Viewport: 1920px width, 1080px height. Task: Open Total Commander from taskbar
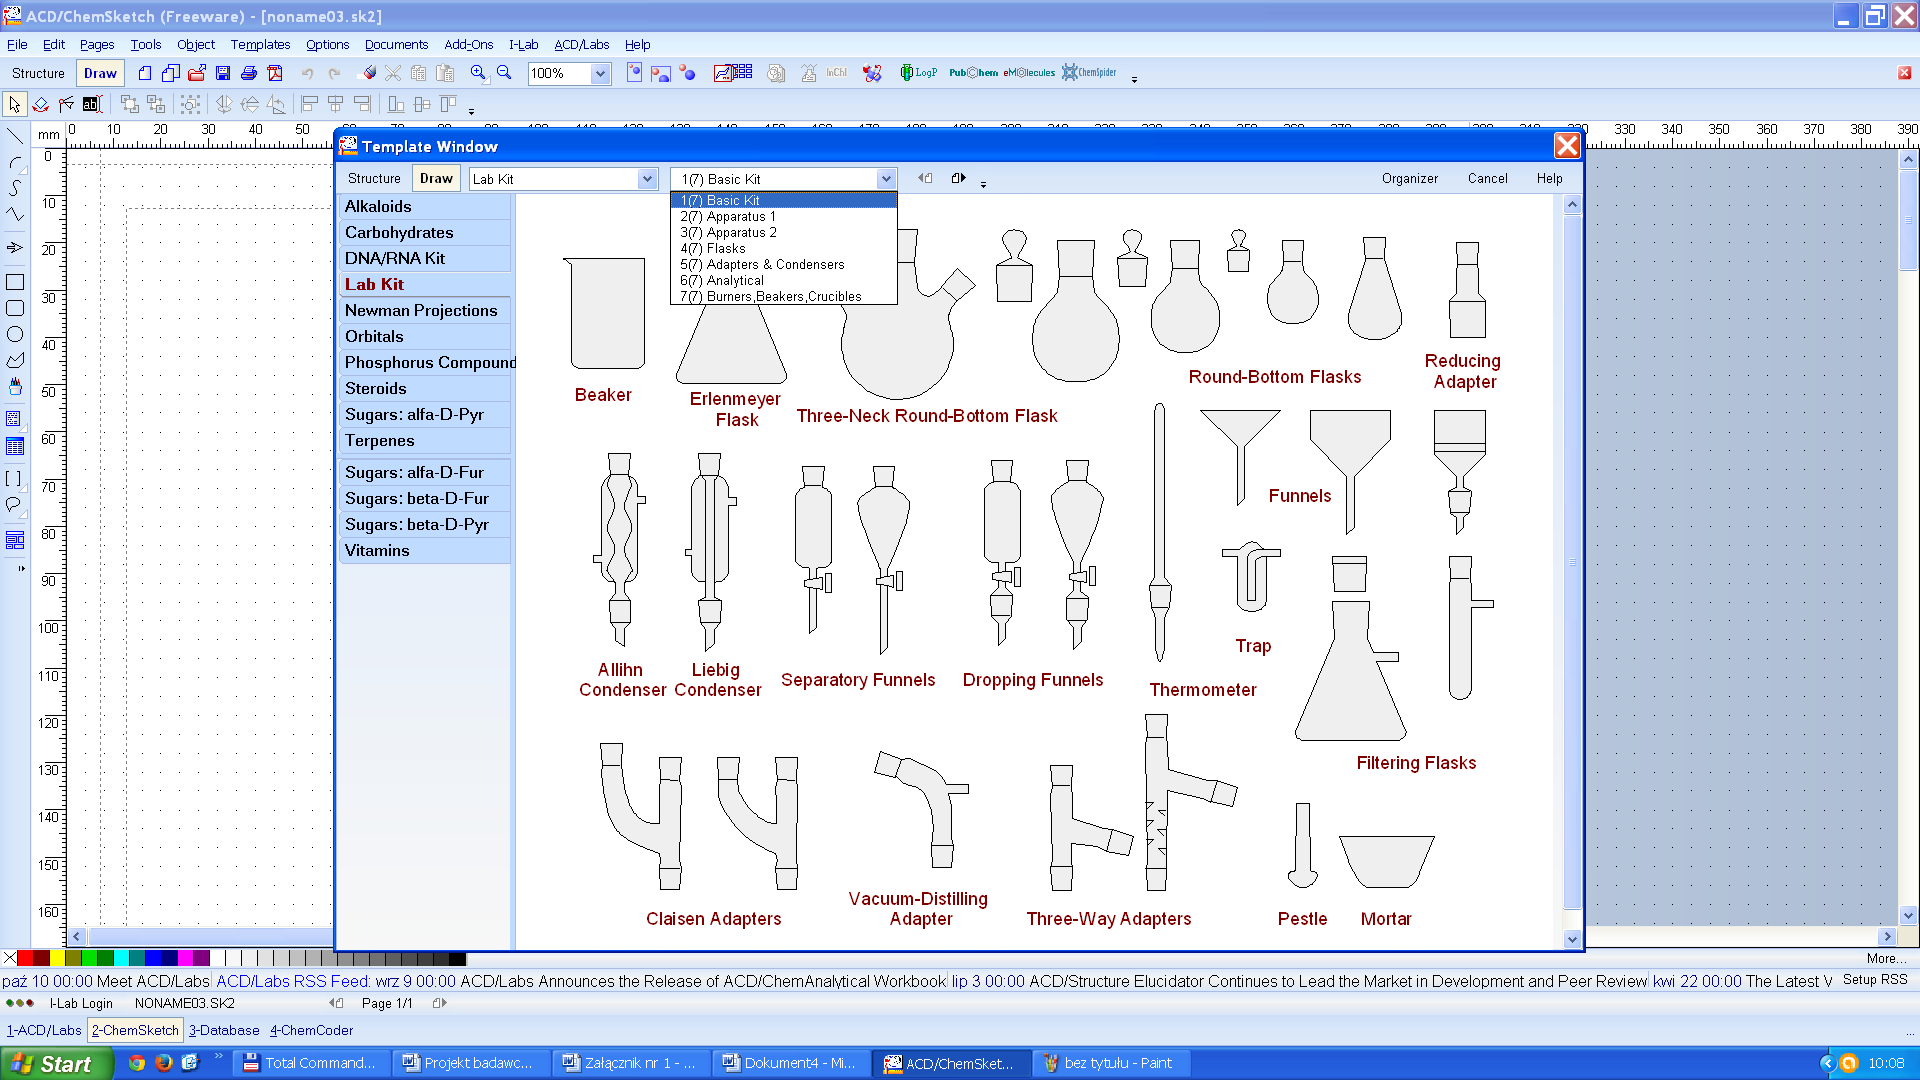pyautogui.click(x=310, y=1063)
